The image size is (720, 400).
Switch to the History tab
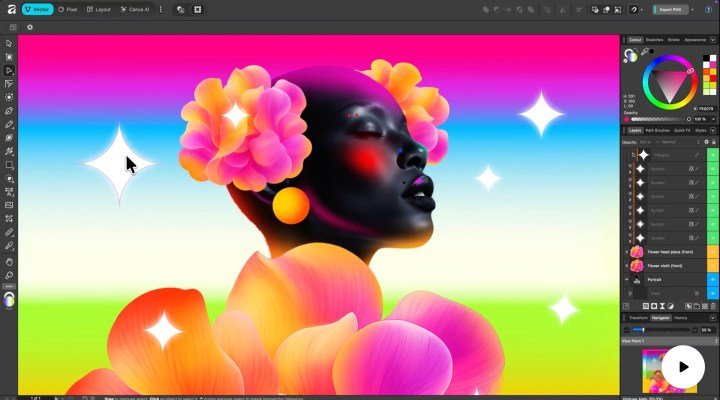click(x=681, y=318)
